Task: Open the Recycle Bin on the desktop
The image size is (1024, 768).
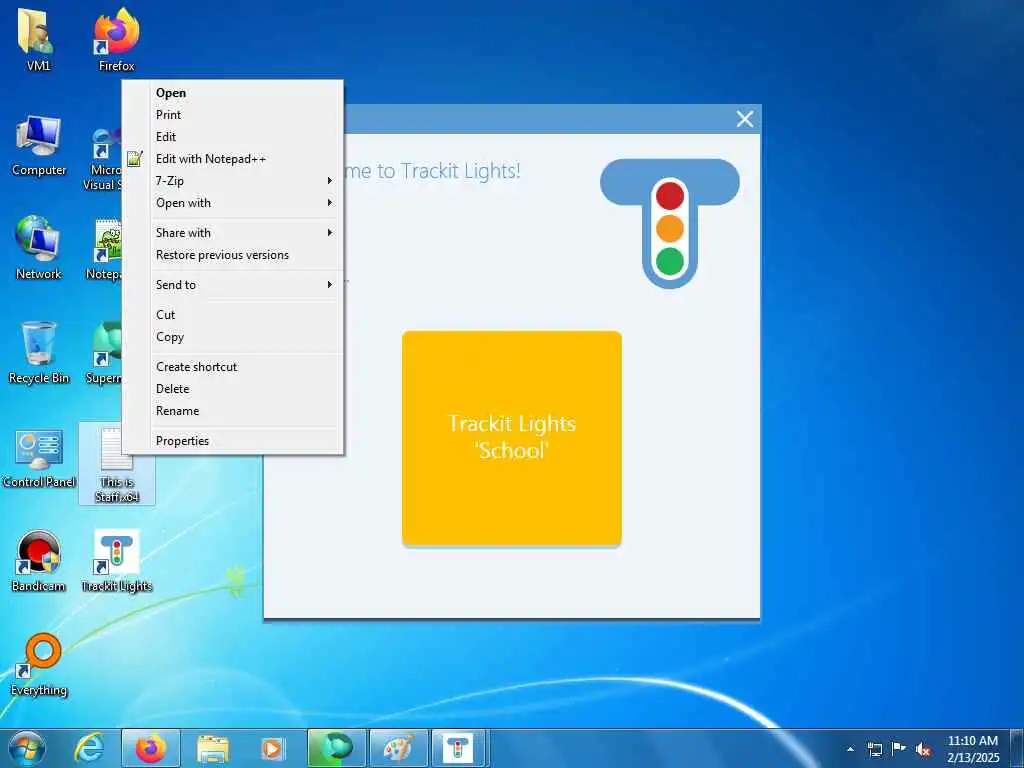Action: click(39, 353)
